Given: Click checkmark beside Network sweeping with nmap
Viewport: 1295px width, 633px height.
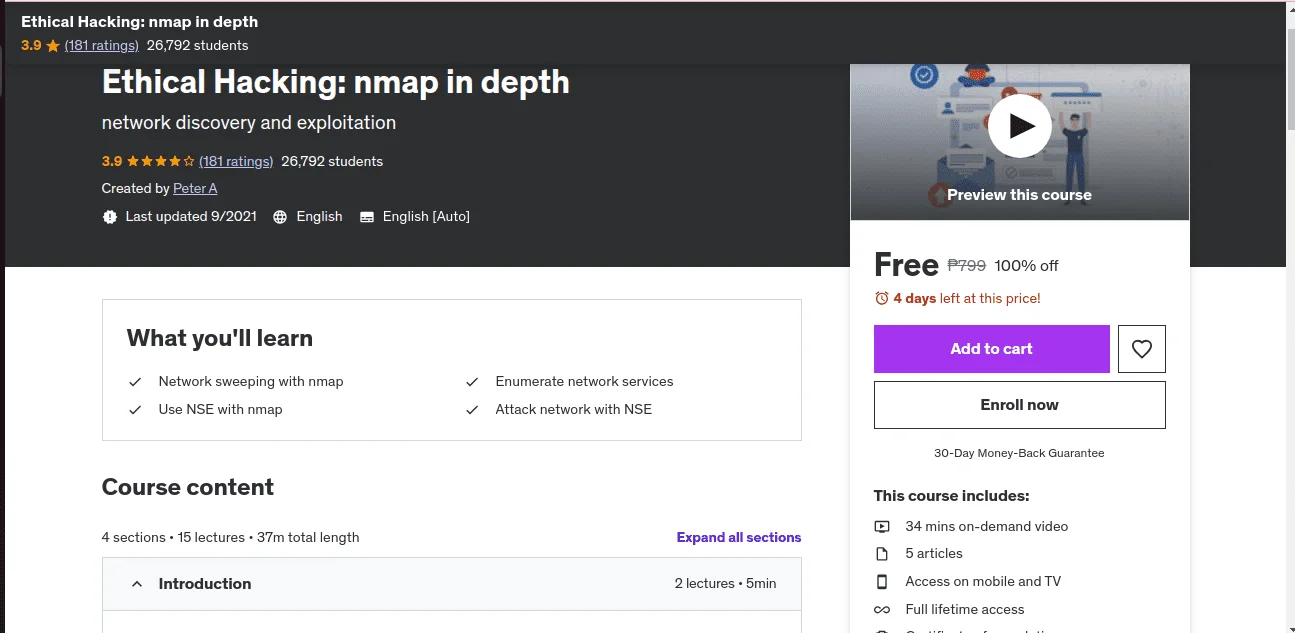Looking at the screenshot, I should [135, 382].
